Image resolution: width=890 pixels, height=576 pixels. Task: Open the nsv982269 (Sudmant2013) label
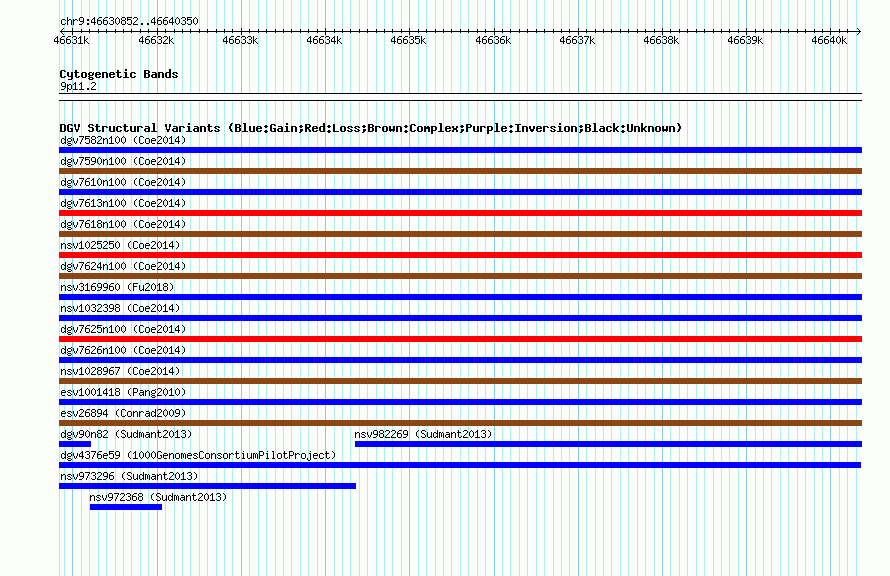[x=423, y=434]
